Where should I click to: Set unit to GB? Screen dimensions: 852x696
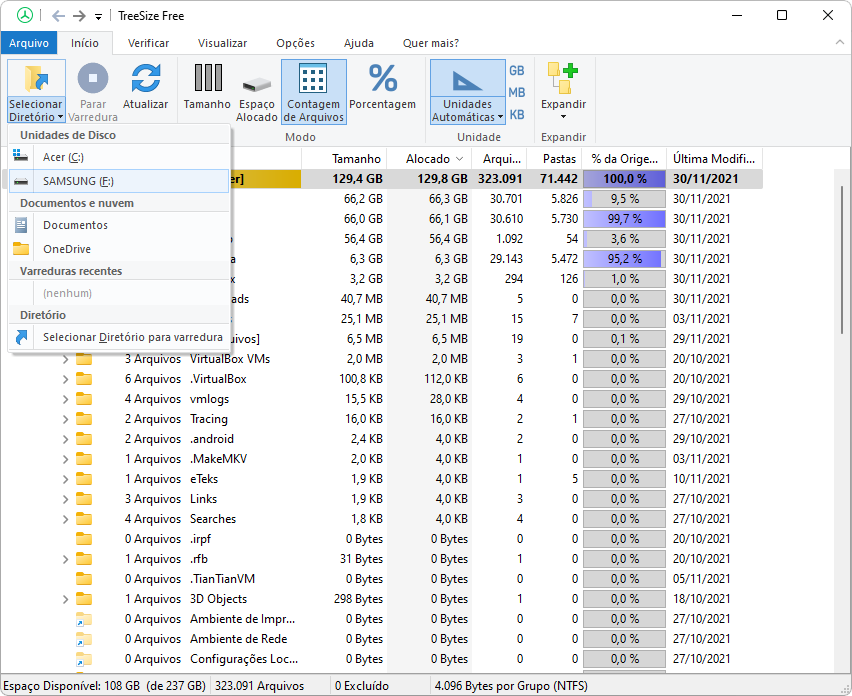pos(517,71)
